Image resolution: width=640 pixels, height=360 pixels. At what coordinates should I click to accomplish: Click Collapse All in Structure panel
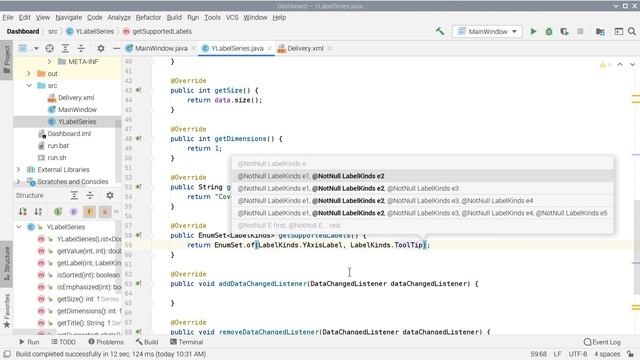tap(90, 196)
